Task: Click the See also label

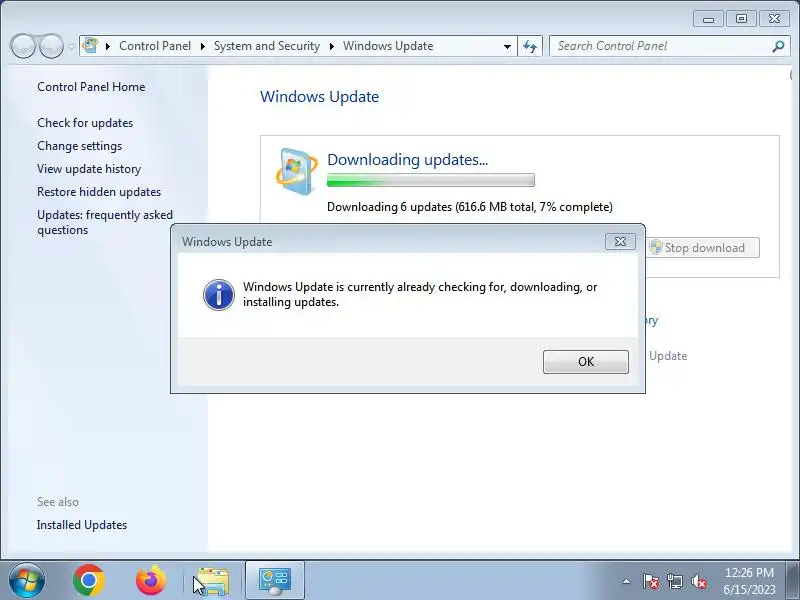Action: (58, 502)
